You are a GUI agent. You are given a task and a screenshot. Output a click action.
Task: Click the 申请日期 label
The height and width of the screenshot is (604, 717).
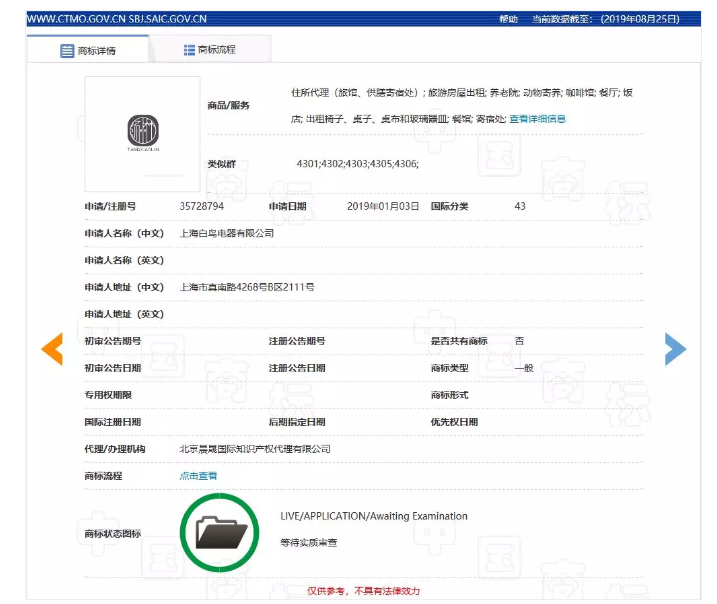pyautogui.click(x=287, y=206)
